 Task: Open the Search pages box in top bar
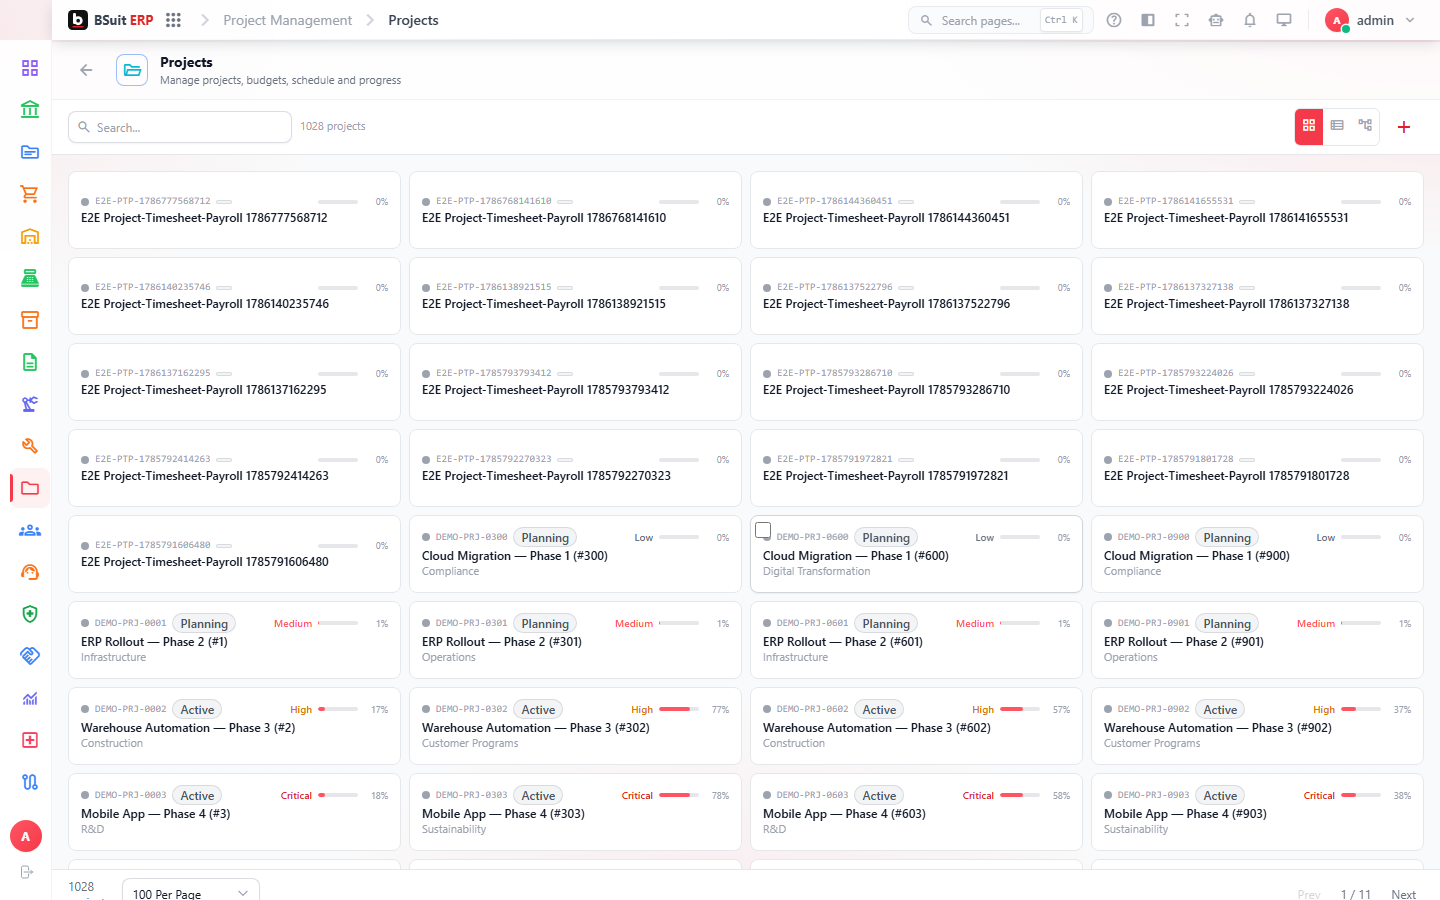1000,20
